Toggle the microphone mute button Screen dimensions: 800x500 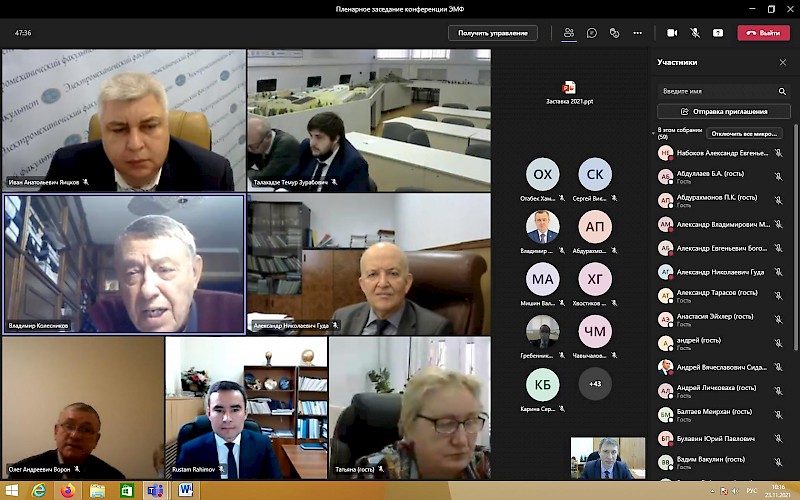point(695,33)
